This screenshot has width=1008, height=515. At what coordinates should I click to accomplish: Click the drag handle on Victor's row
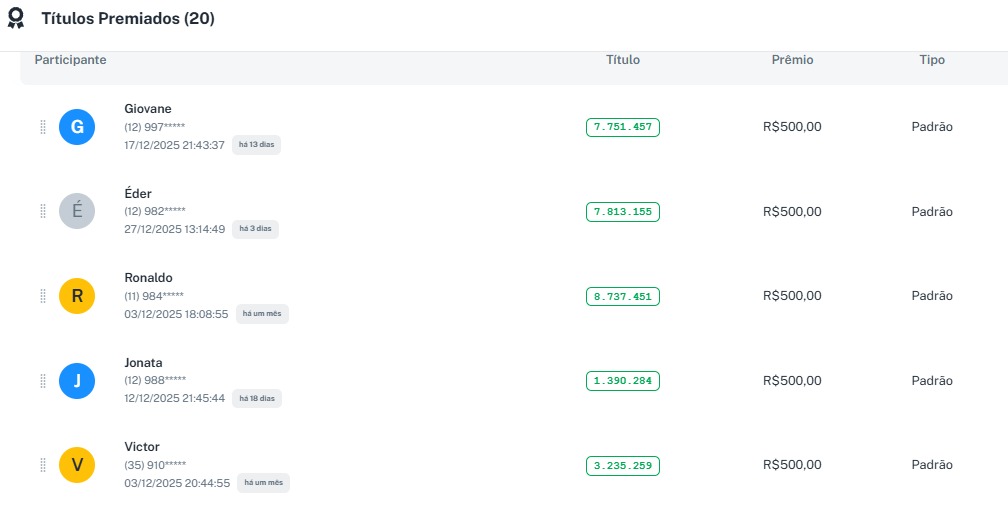click(43, 465)
